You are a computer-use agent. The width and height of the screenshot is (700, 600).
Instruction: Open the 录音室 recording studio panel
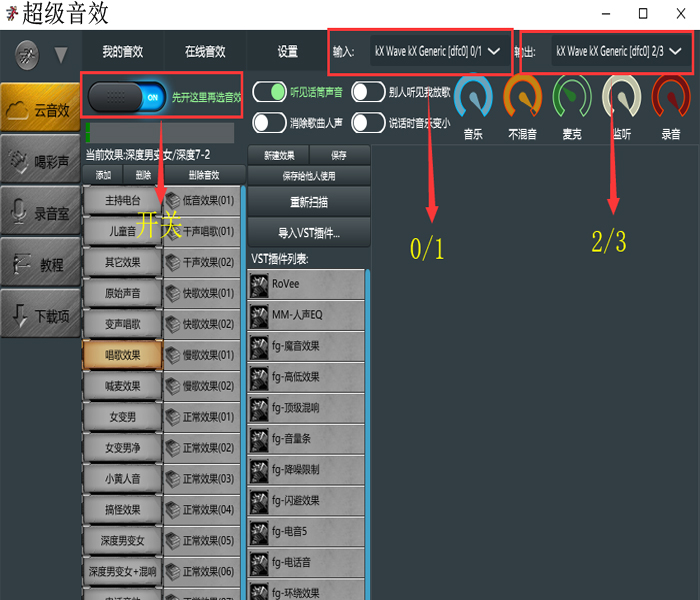point(40,211)
